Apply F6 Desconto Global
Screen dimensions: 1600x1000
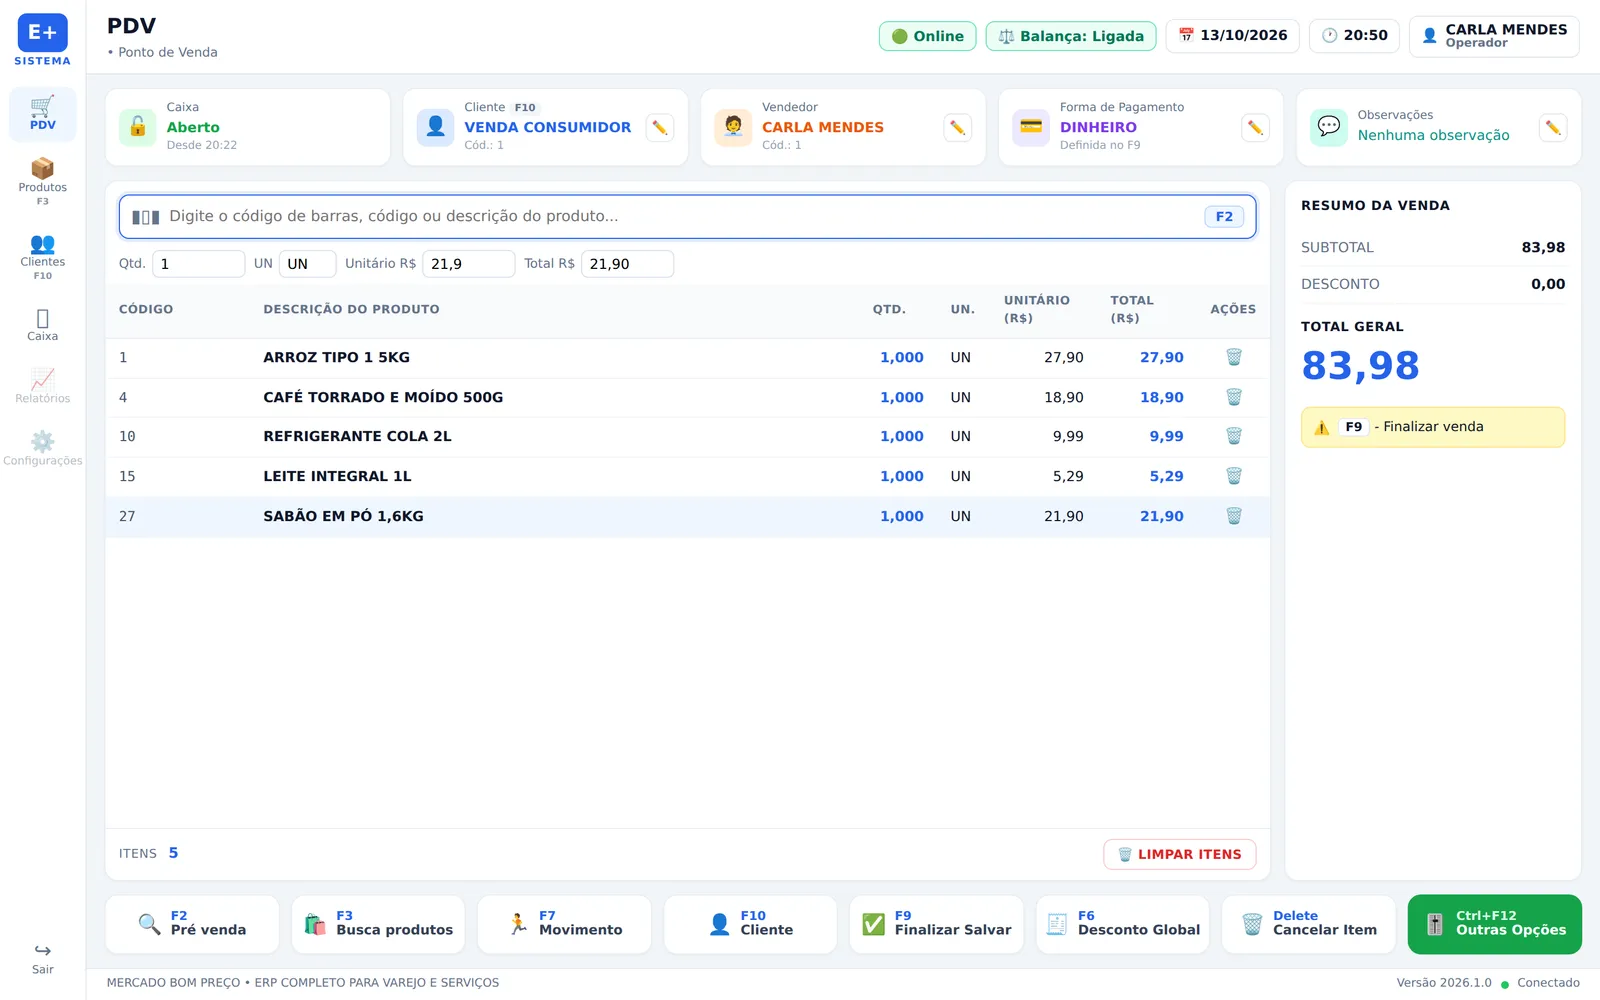coord(1123,924)
